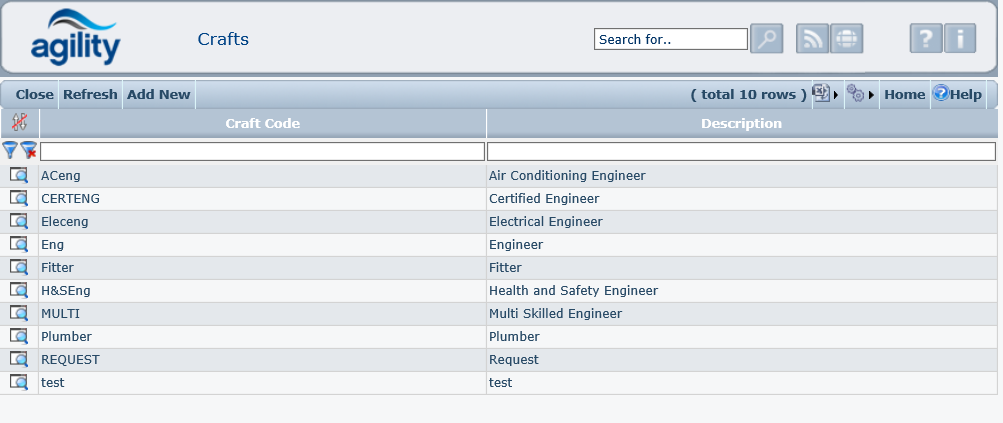The image size is (1003, 423).
Task: Go to Home from the toolbar
Action: 904,94
